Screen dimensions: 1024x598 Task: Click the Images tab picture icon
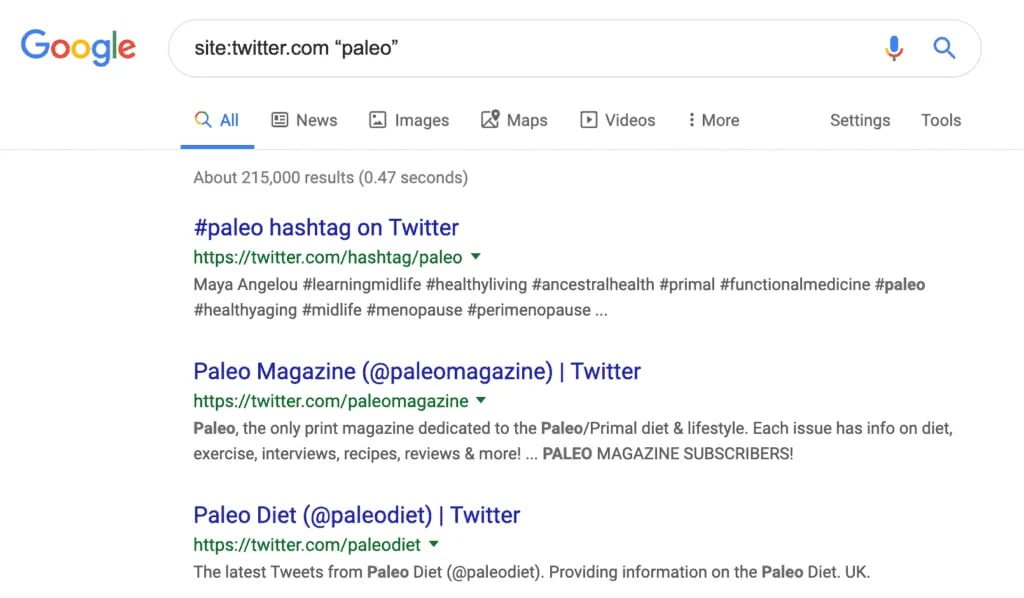(377, 119)
